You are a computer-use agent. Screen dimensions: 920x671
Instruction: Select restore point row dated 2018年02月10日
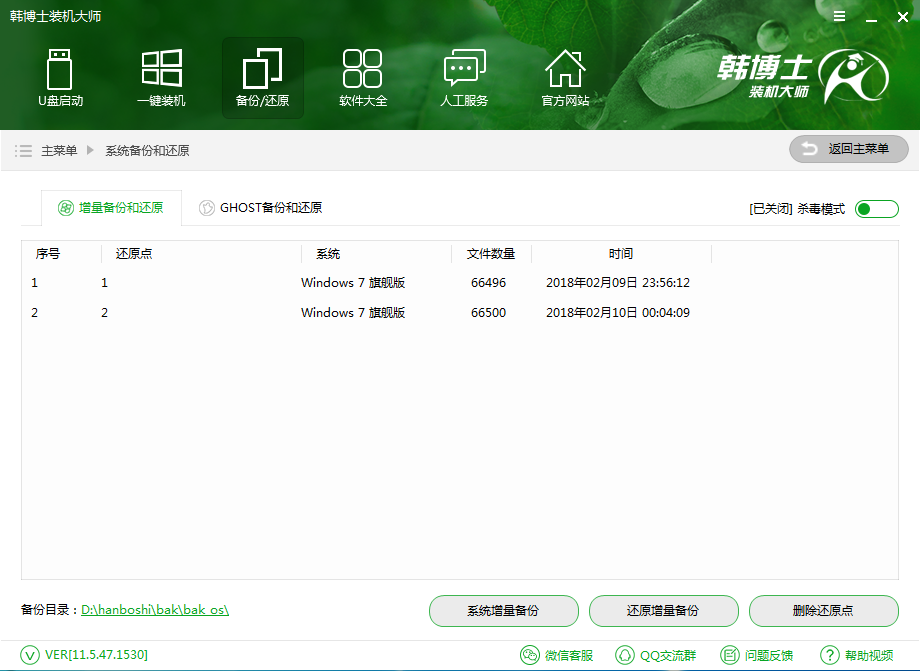tap(400, 312)
